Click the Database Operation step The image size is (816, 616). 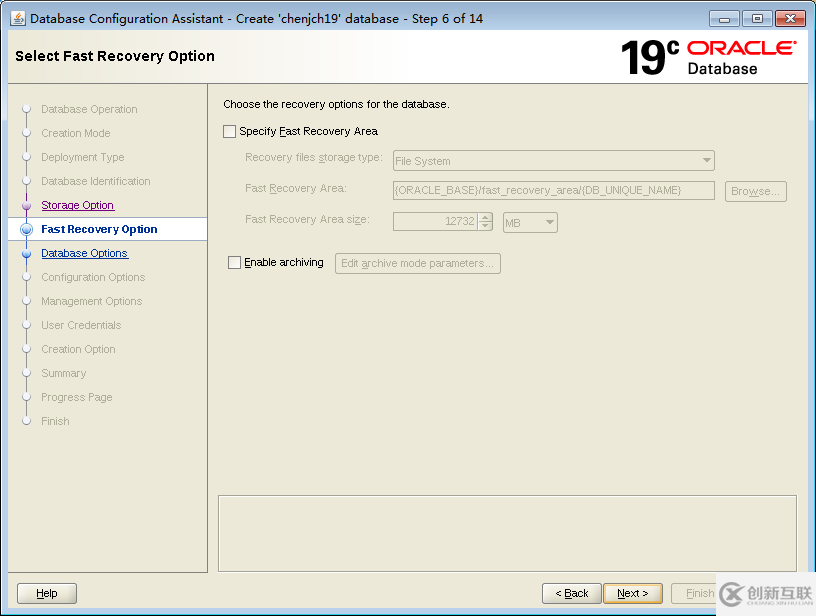click(89, 109)
